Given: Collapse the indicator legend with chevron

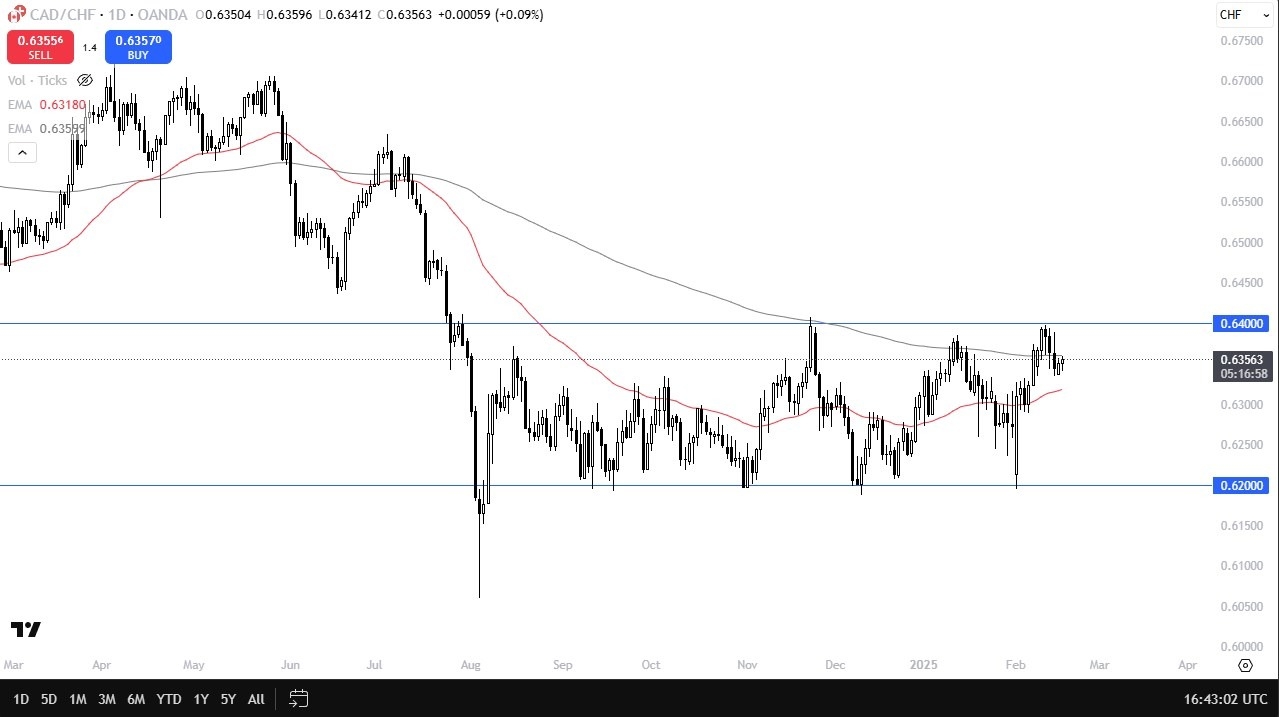Looking at the screenshot, I should click(22, 153).
